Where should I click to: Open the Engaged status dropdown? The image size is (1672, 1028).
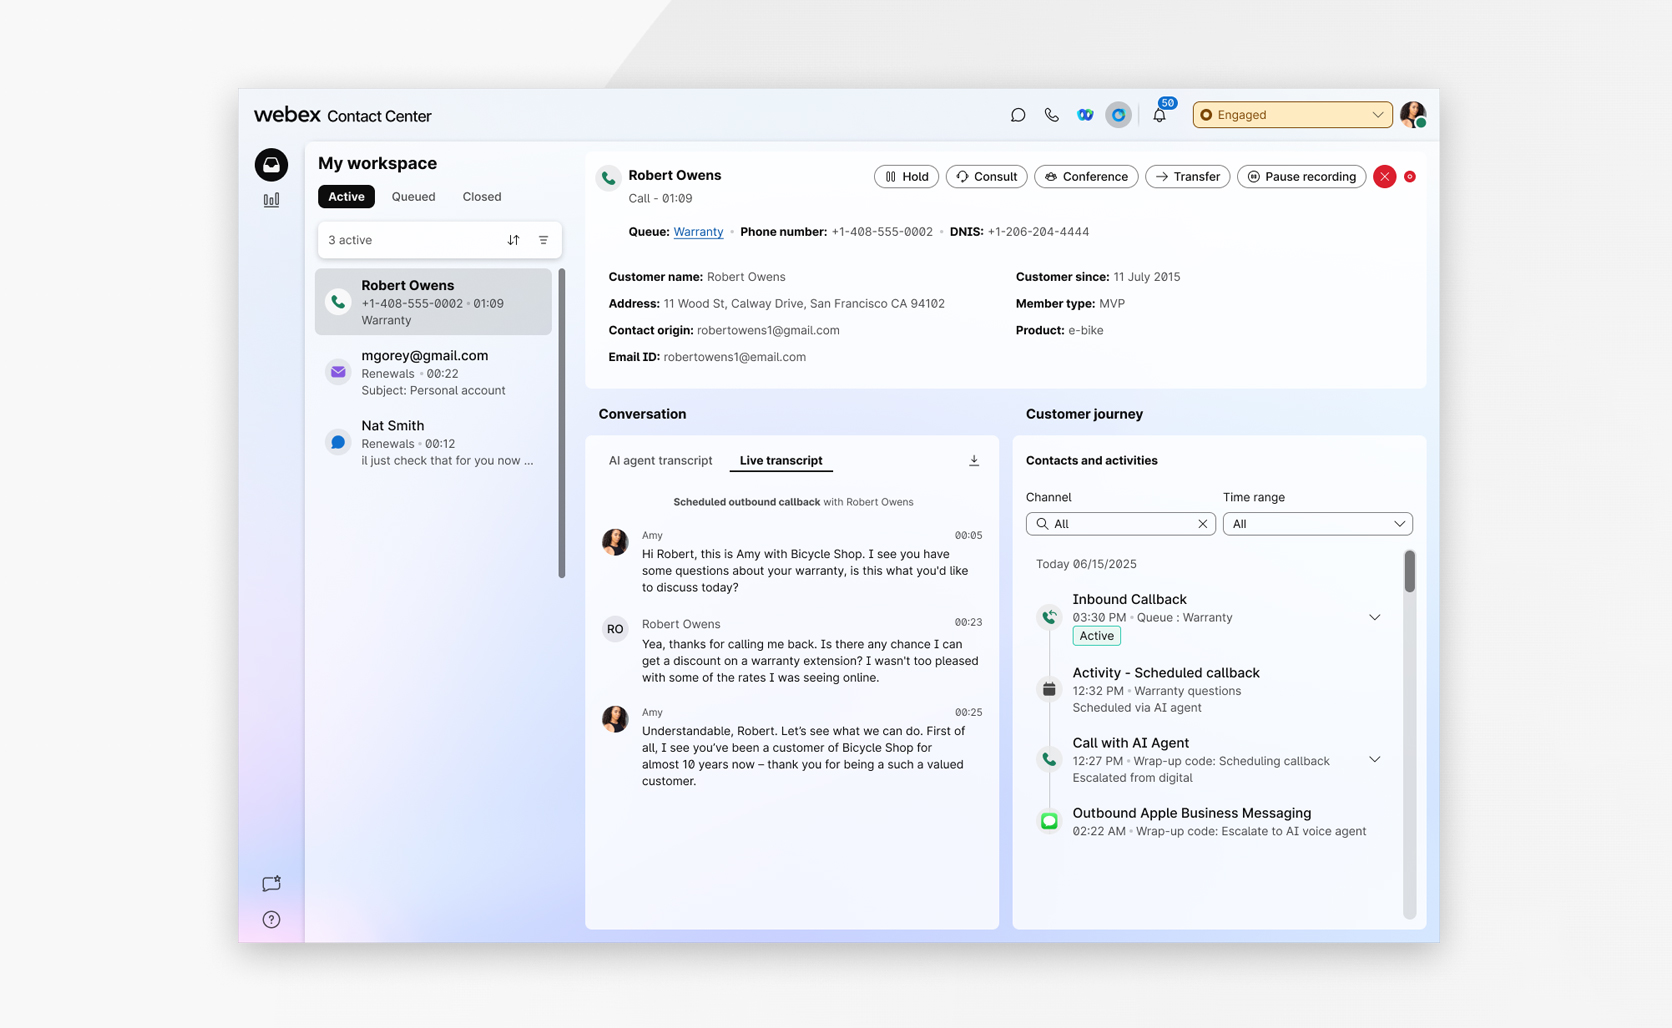click(1291, 115)
